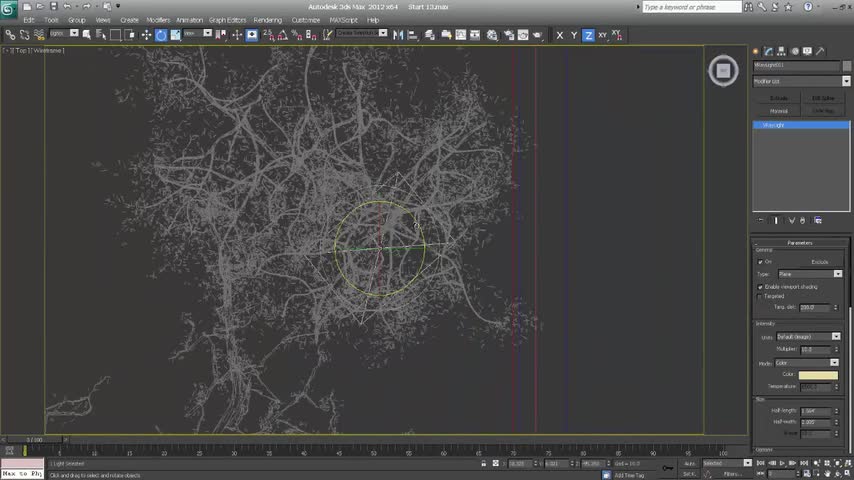Click the Exclude button in General
854x480 pixels.
click(x=819, y=262)
